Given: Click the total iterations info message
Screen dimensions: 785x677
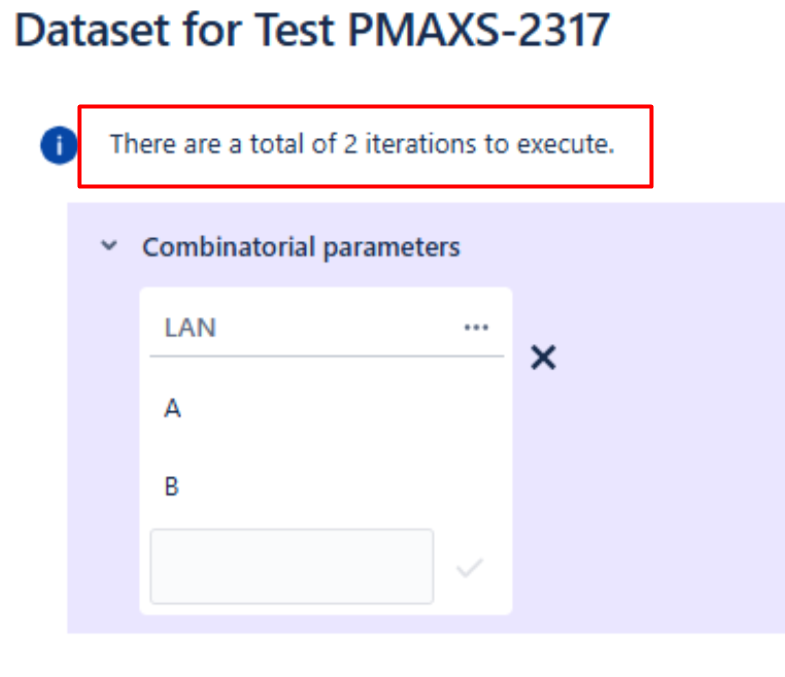Looking at the screenshot, I should [x=361, y=145].
